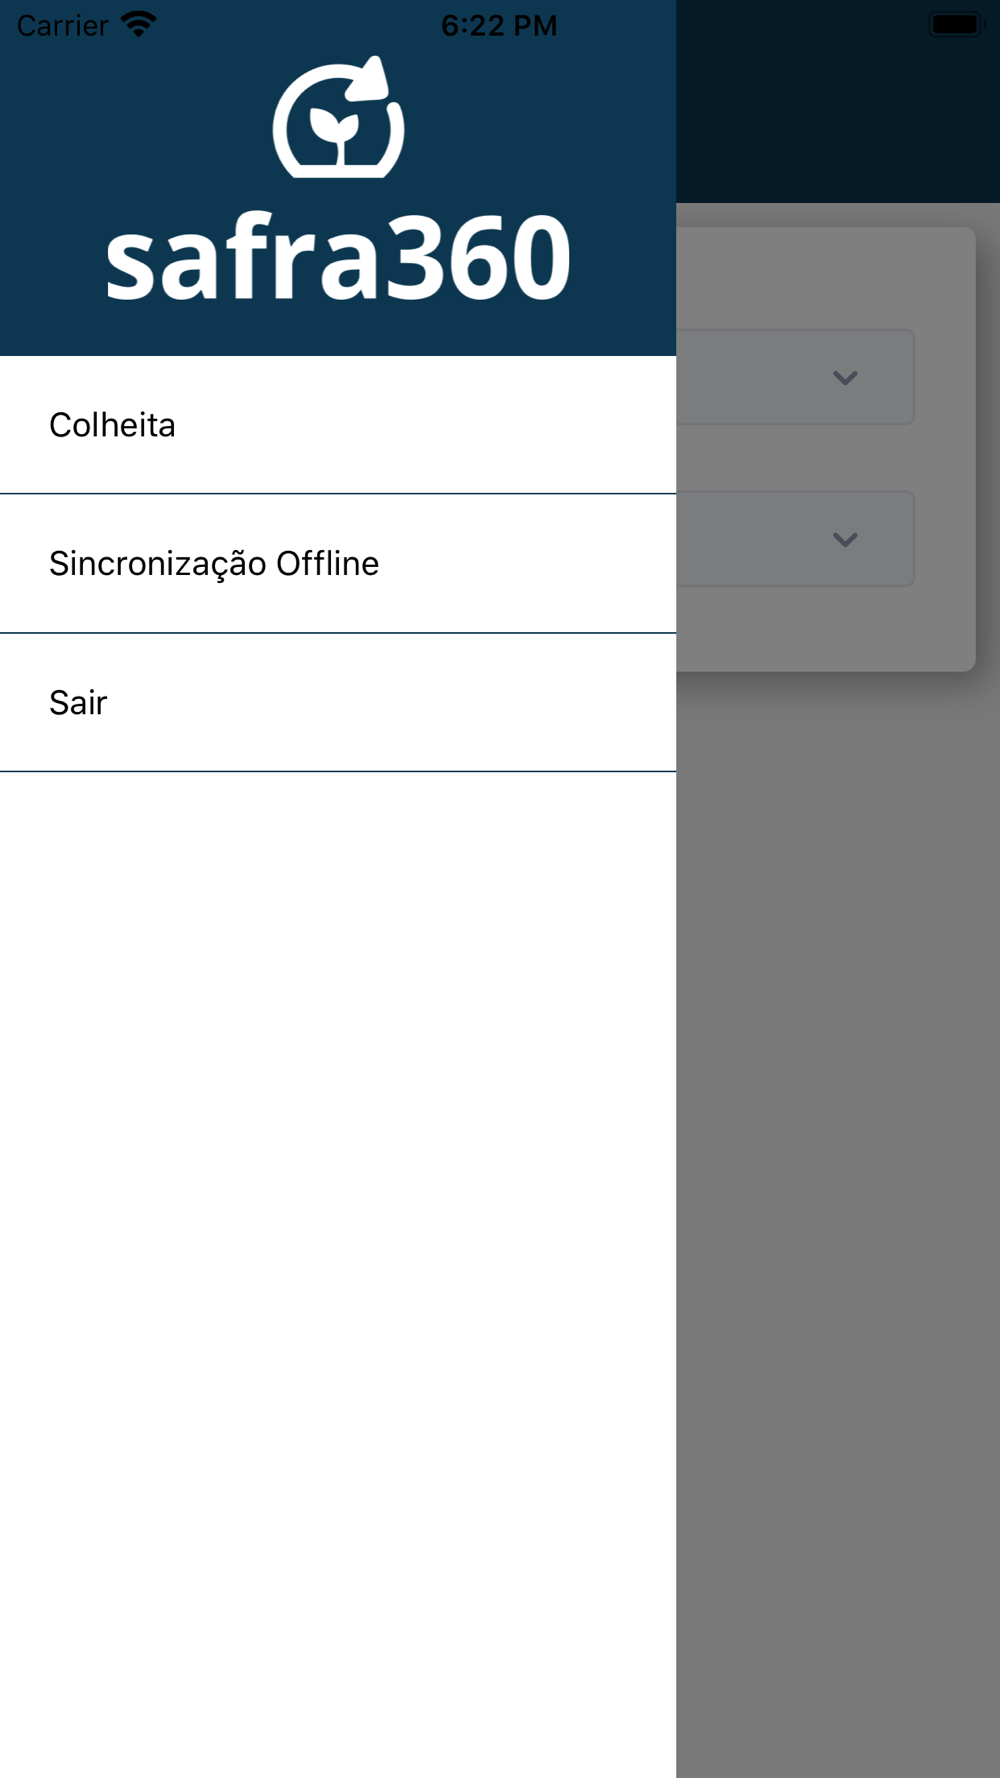The height and width of the screenshot is (1778, 1000).
Task: Open the Colheita menu entry
Action: click(338, 425)
